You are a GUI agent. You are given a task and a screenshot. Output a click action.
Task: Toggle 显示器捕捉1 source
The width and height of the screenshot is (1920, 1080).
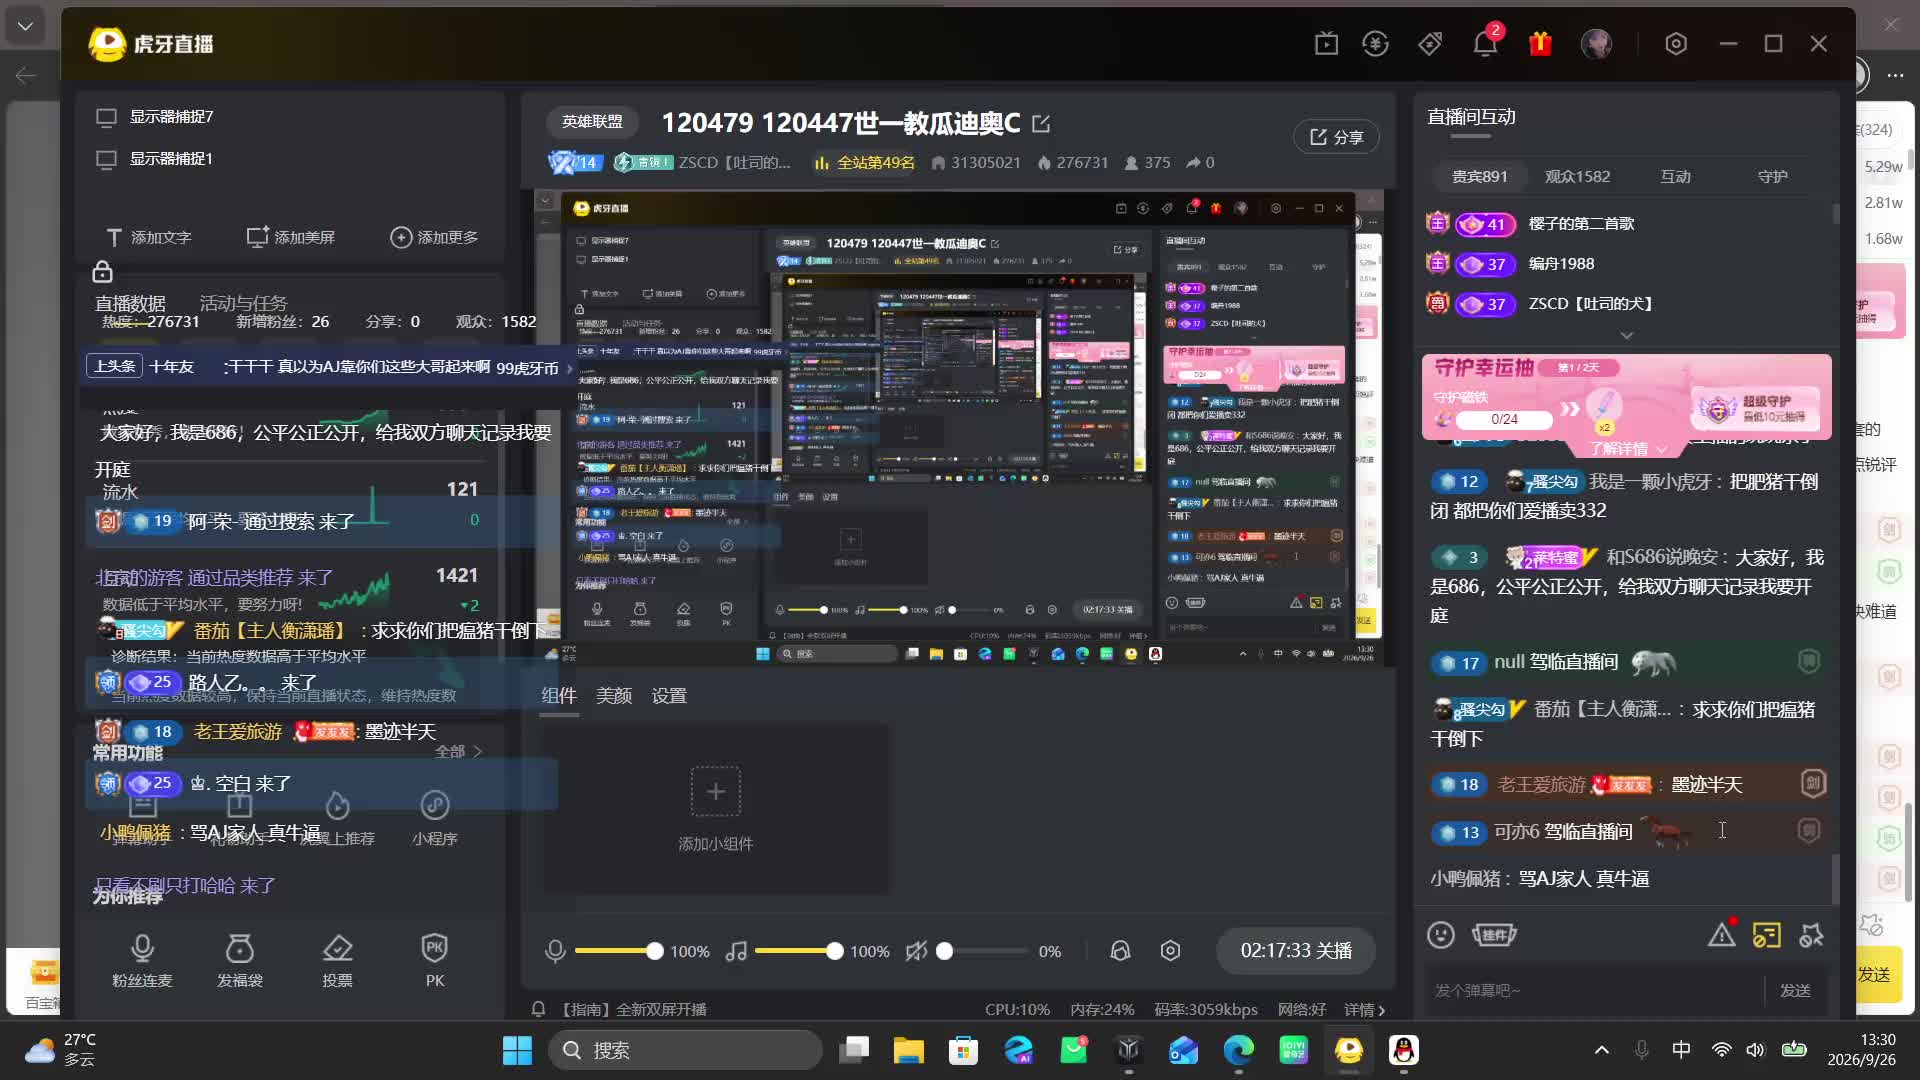click(x=154, y=159)
